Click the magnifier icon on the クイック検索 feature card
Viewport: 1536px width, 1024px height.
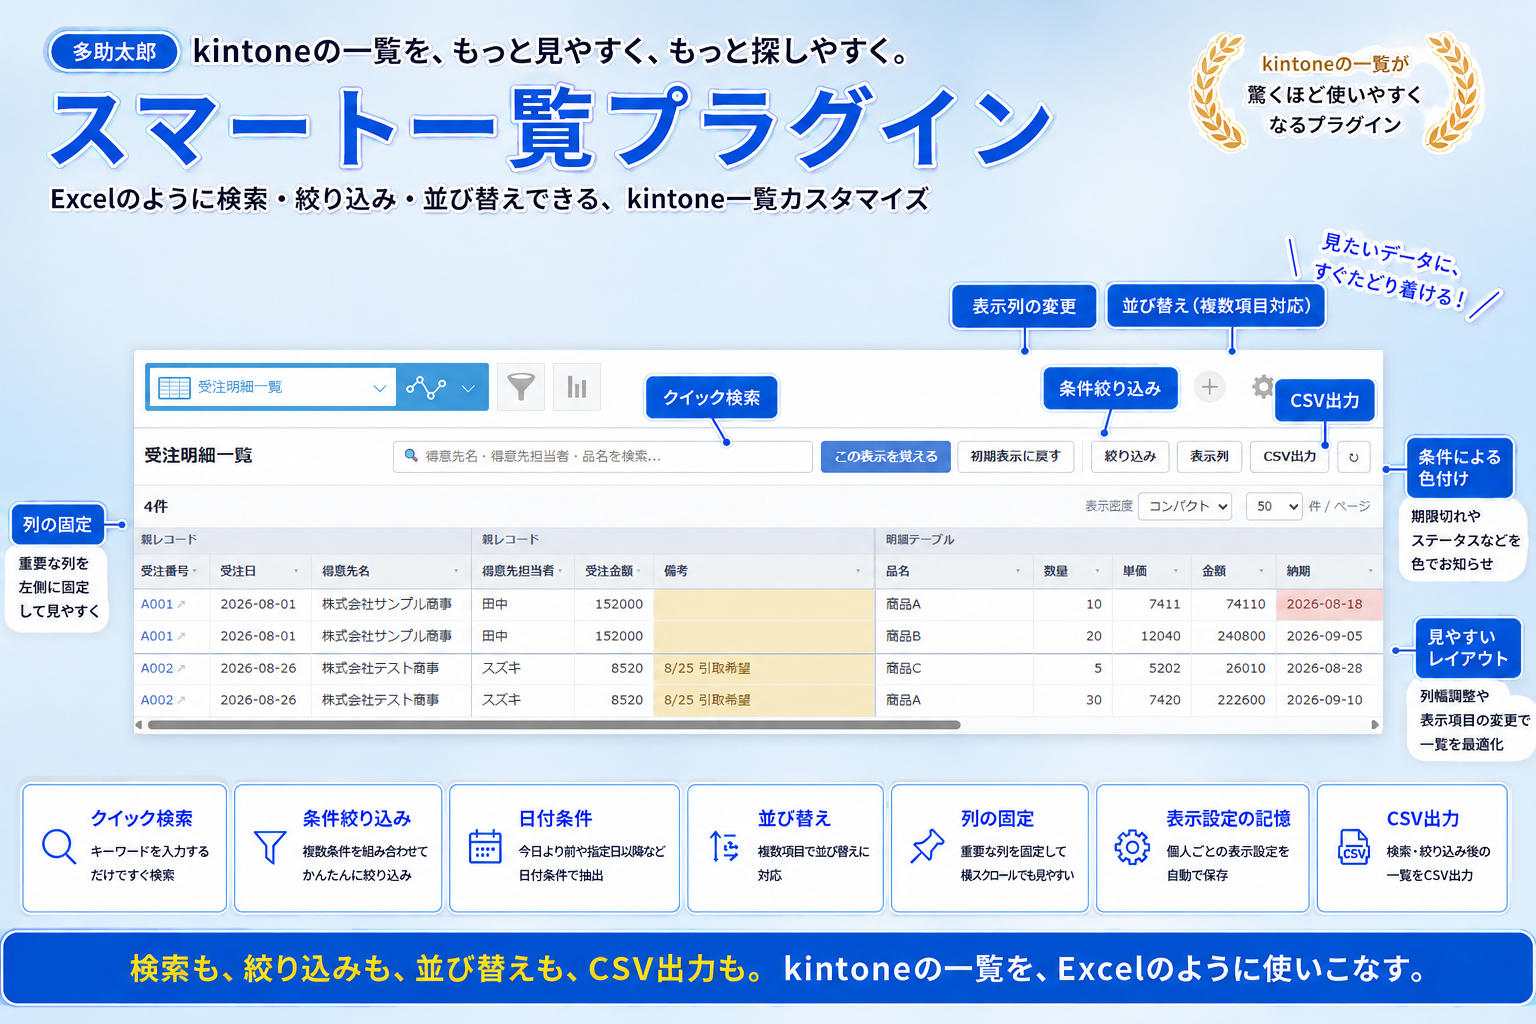59,846
